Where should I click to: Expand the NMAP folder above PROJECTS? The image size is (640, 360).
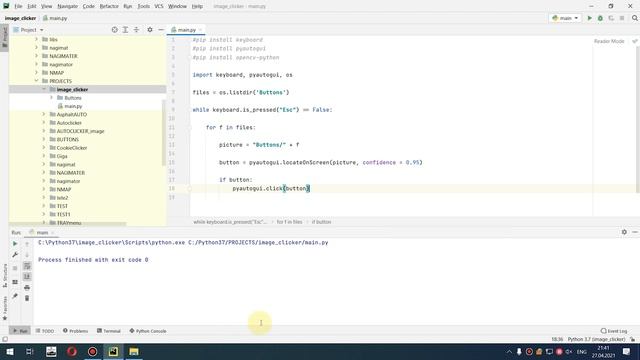36,73
